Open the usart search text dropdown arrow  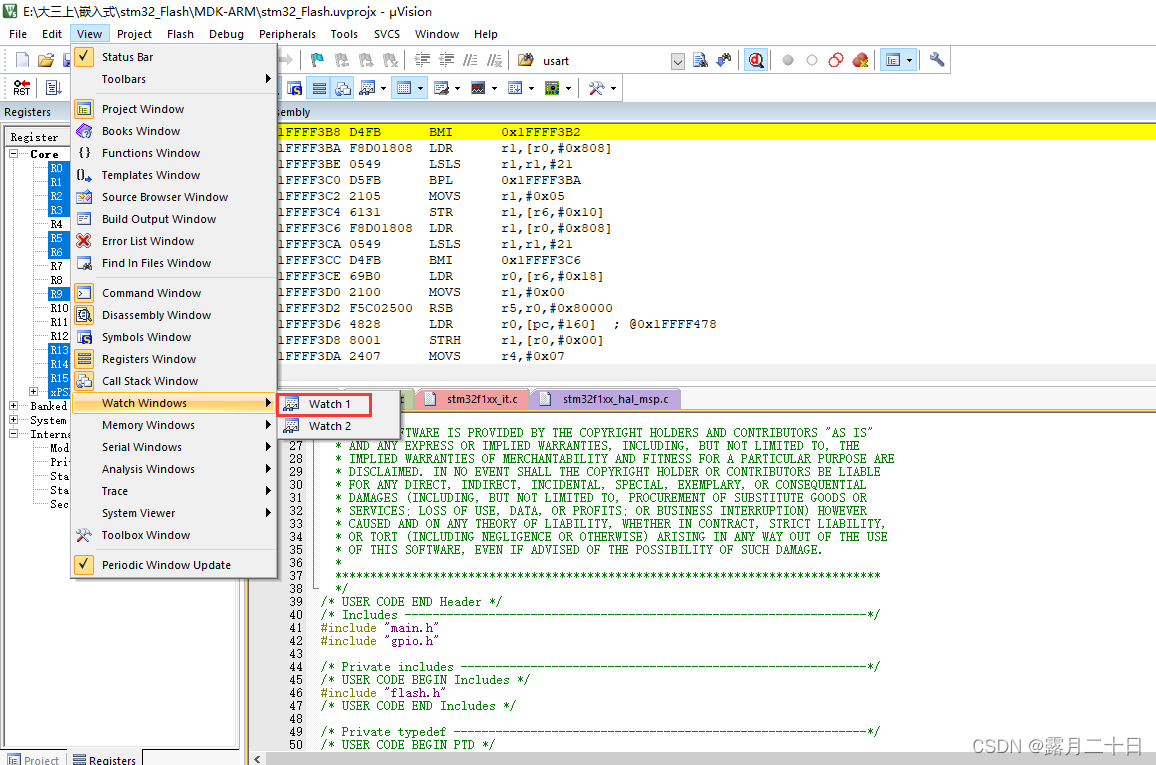[x=678, y=61]
